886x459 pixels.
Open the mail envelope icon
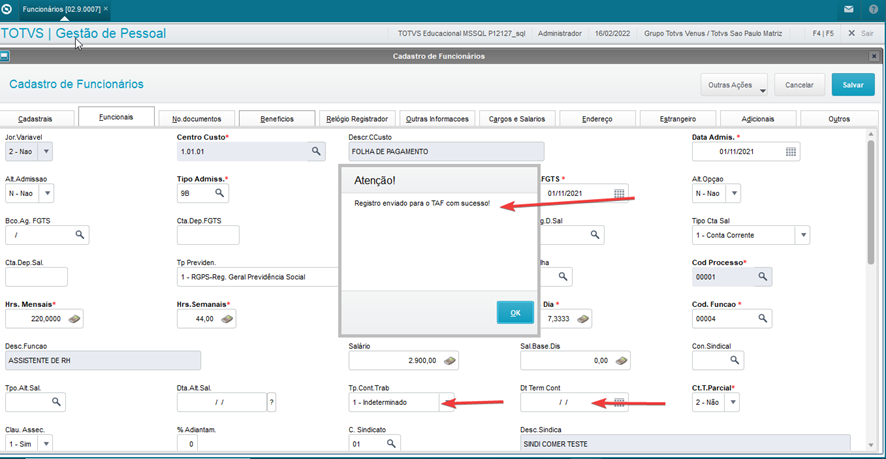pos(849,10)
